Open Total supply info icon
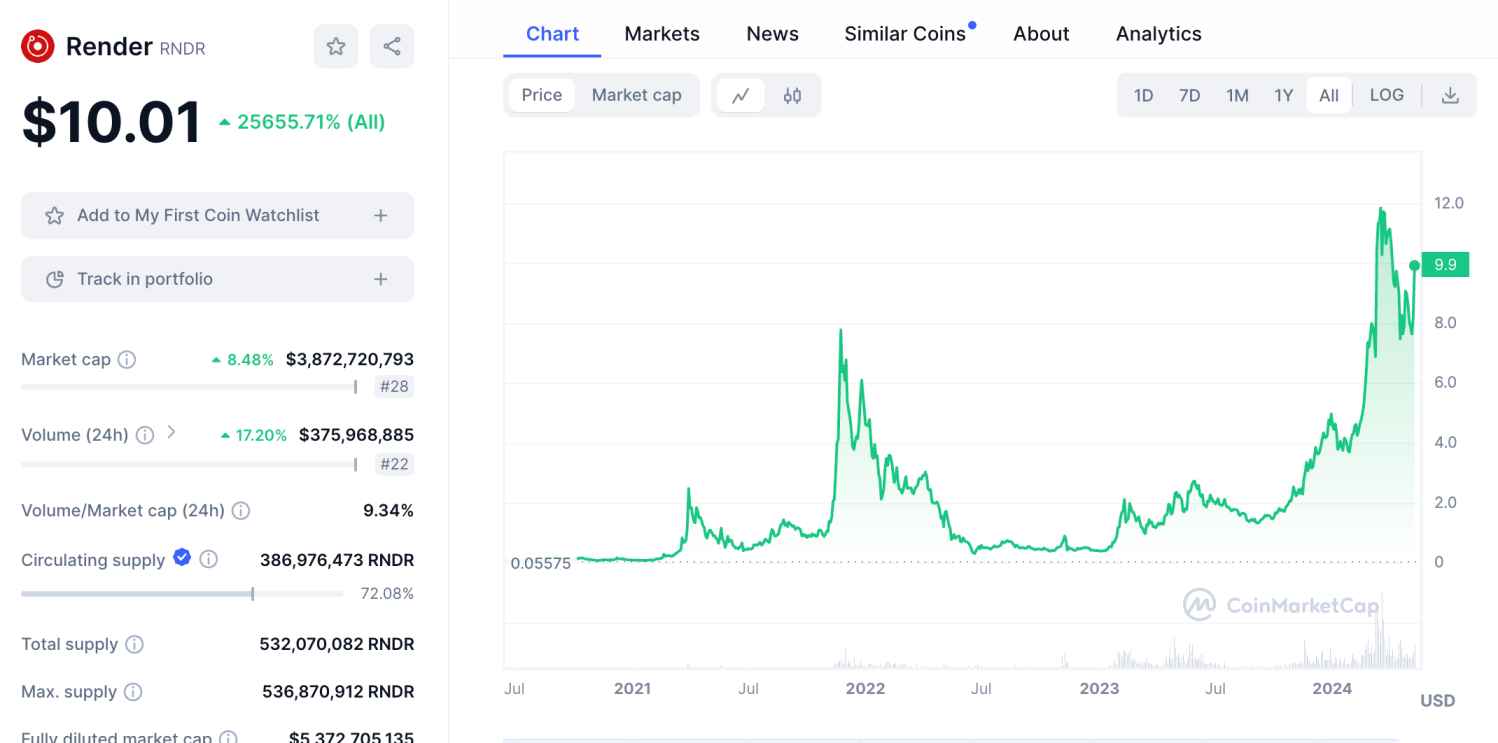 click(x=134, y=645)
